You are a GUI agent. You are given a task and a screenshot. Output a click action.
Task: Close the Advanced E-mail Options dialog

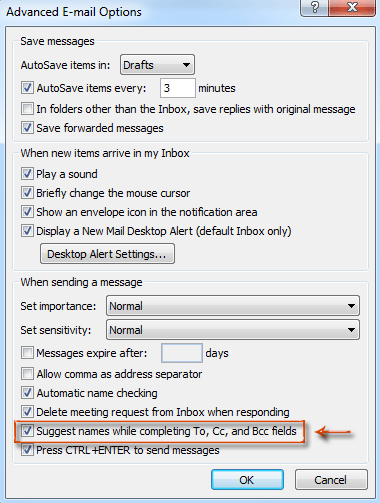click(352, 7)
